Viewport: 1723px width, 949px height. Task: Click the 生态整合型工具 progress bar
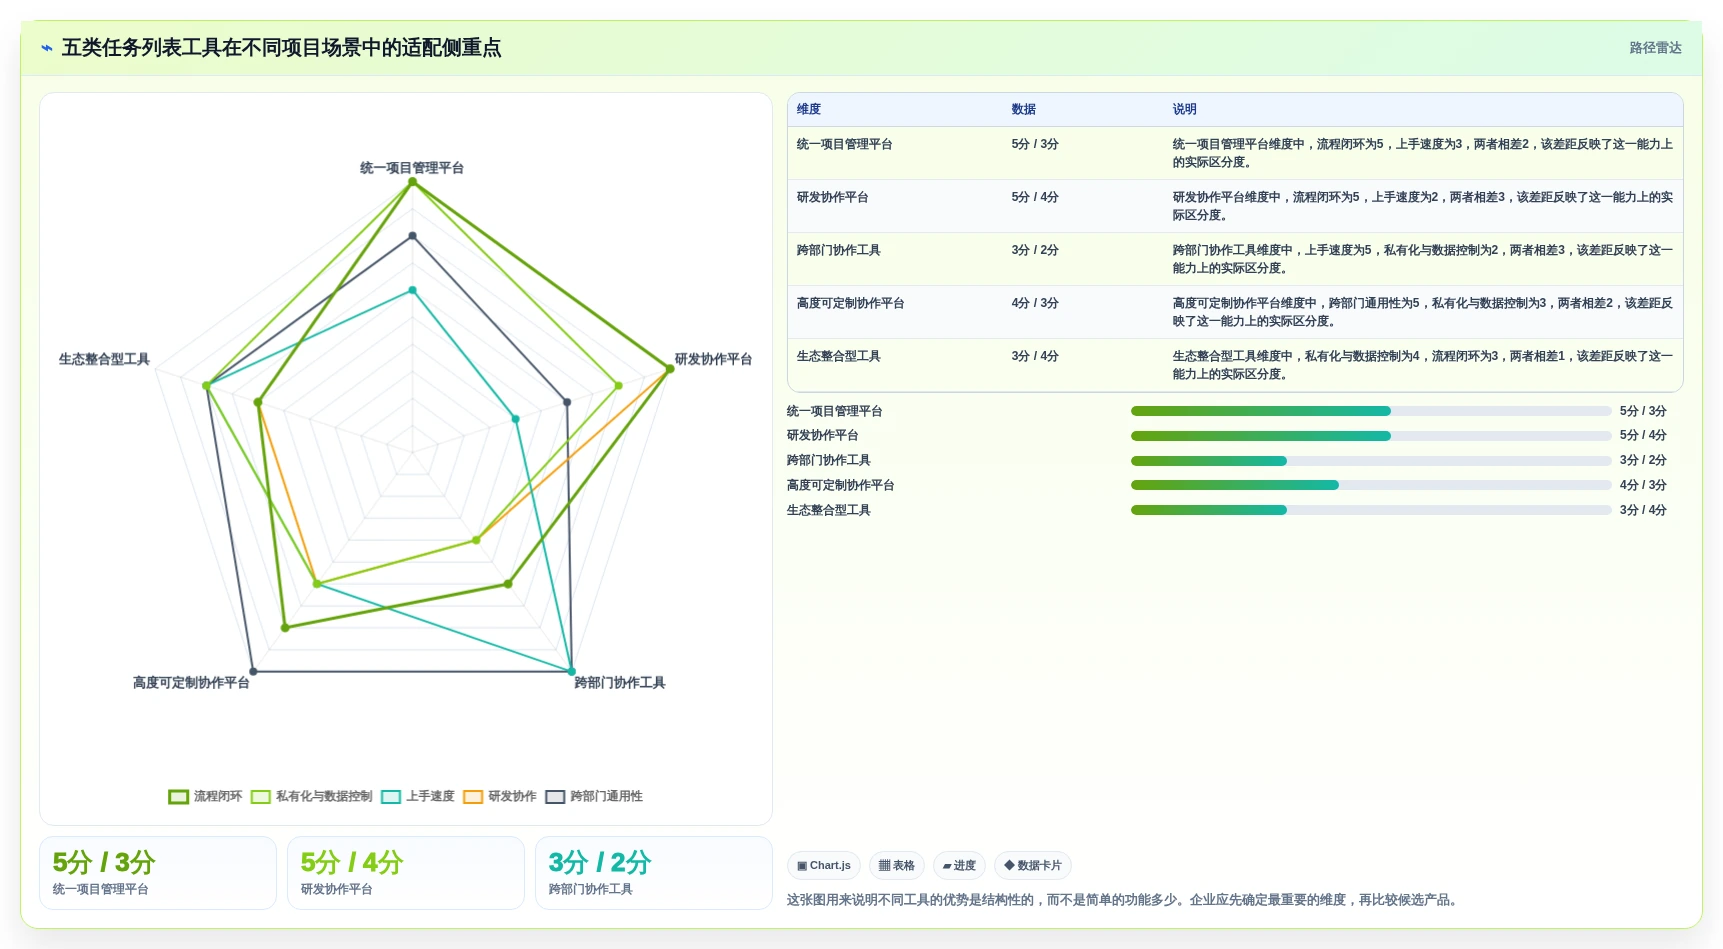click(1371, 510)
